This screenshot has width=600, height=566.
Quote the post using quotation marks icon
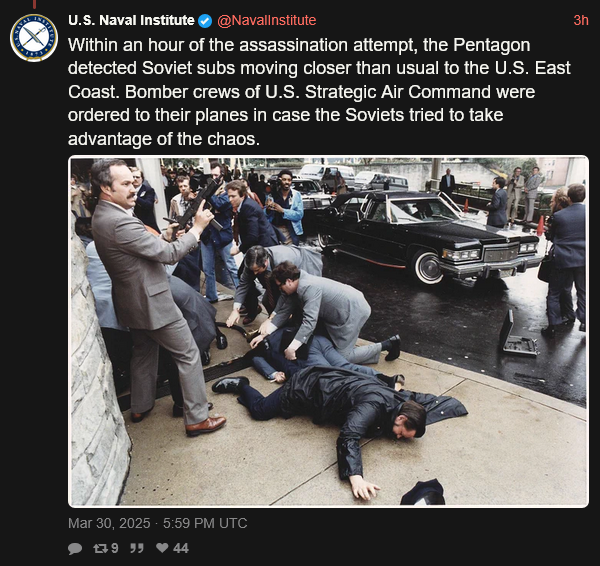pos(137,548)
